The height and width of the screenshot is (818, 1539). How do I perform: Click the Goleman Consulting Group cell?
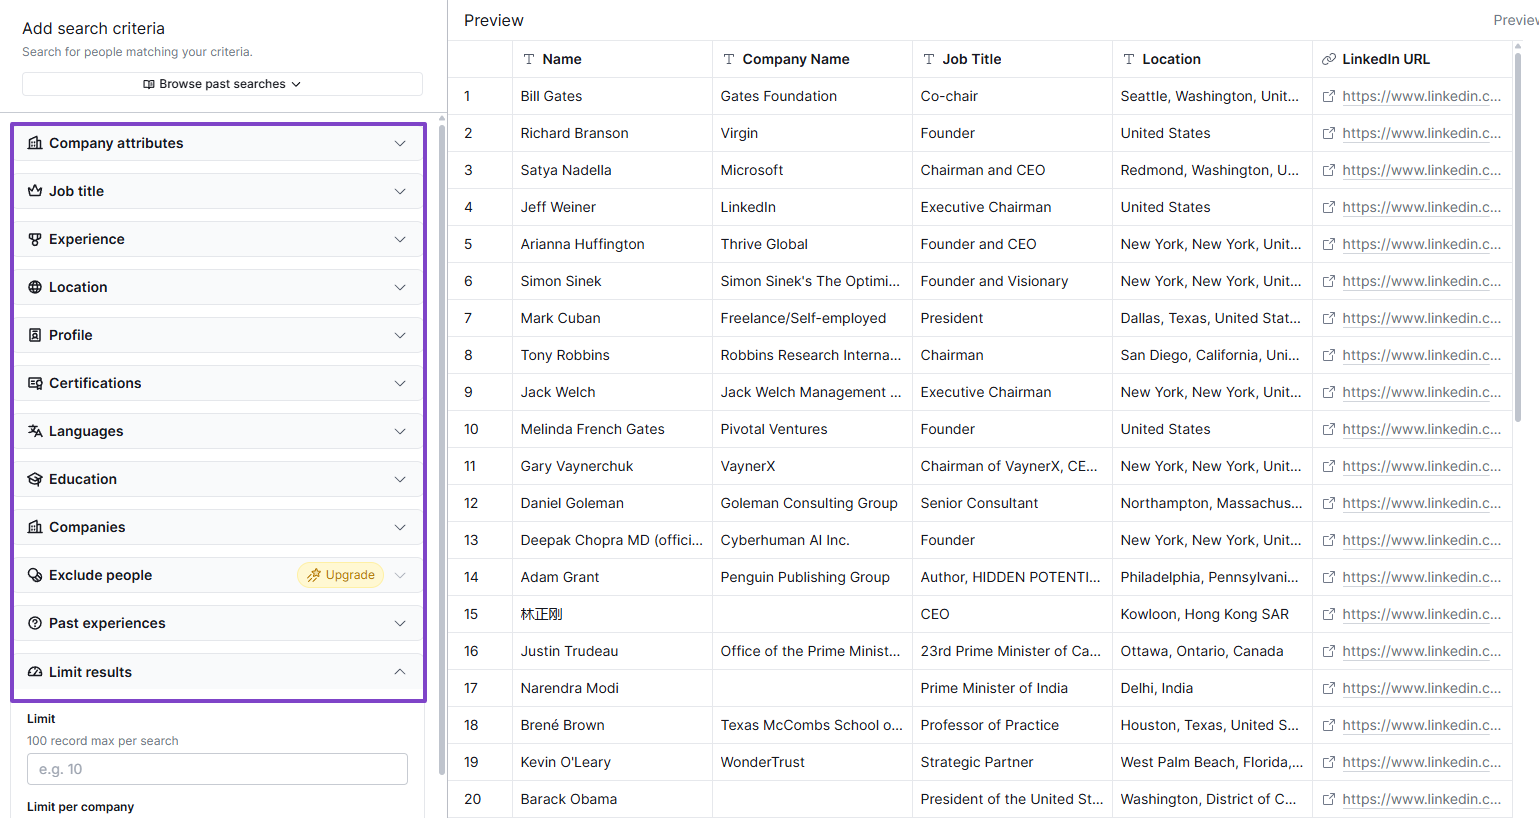click(x=812, y=503)
